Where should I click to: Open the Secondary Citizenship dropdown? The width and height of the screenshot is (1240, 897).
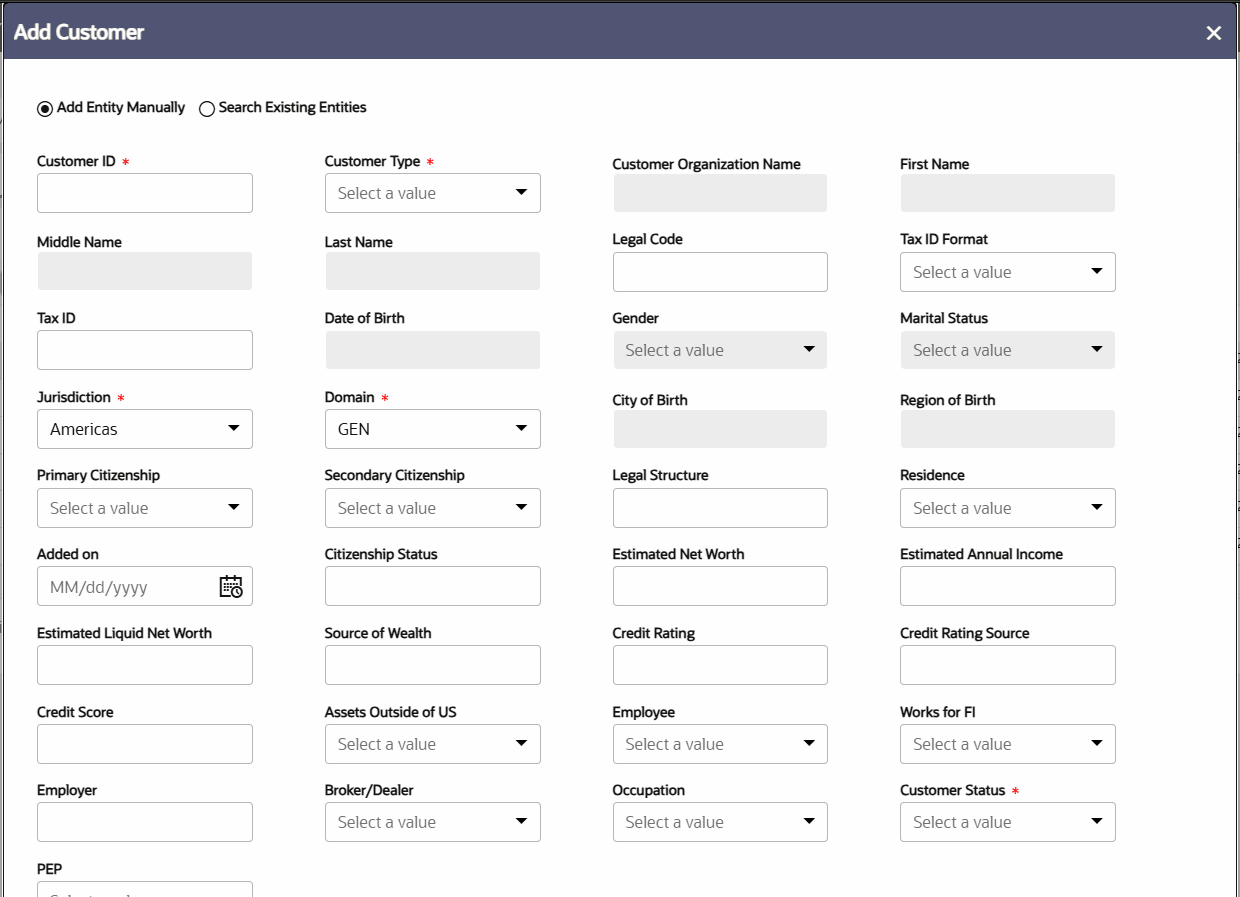point(433,508)
